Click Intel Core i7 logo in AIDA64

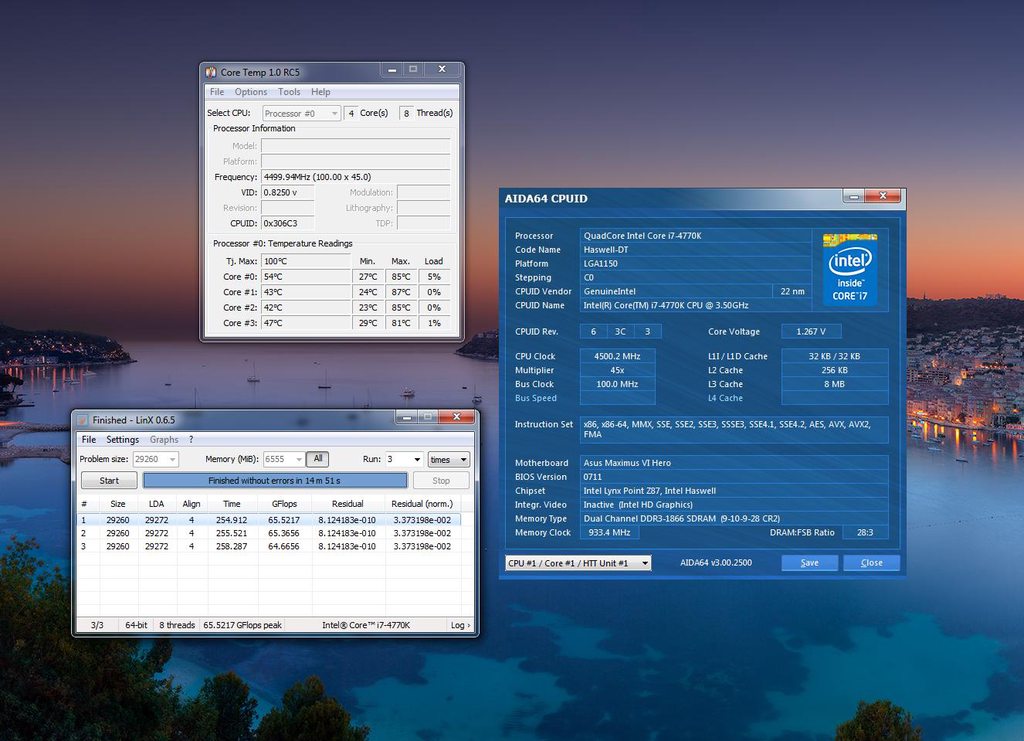(x=850, y=269)
